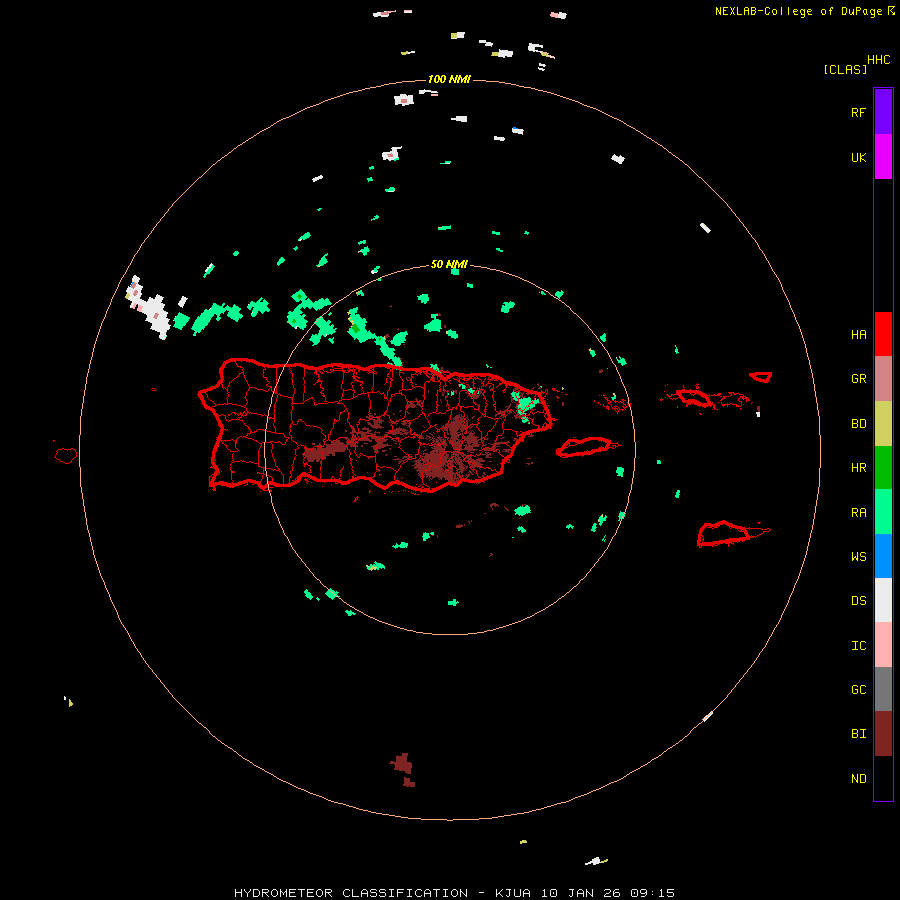Click the Vieques island outline
This screenshot has height=900, width=900.
(x=585, y=447)
